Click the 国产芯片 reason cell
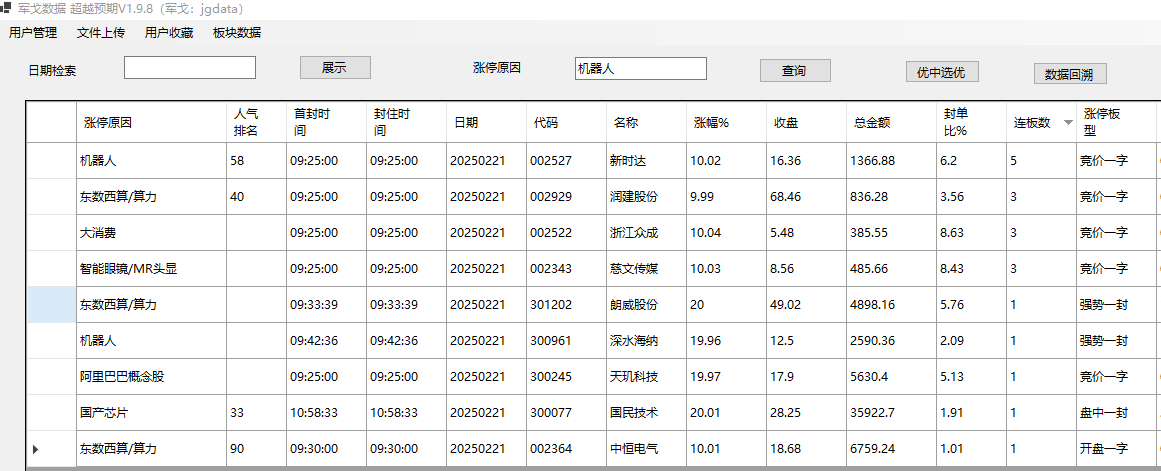1161x471 pixels. [151, 412]
